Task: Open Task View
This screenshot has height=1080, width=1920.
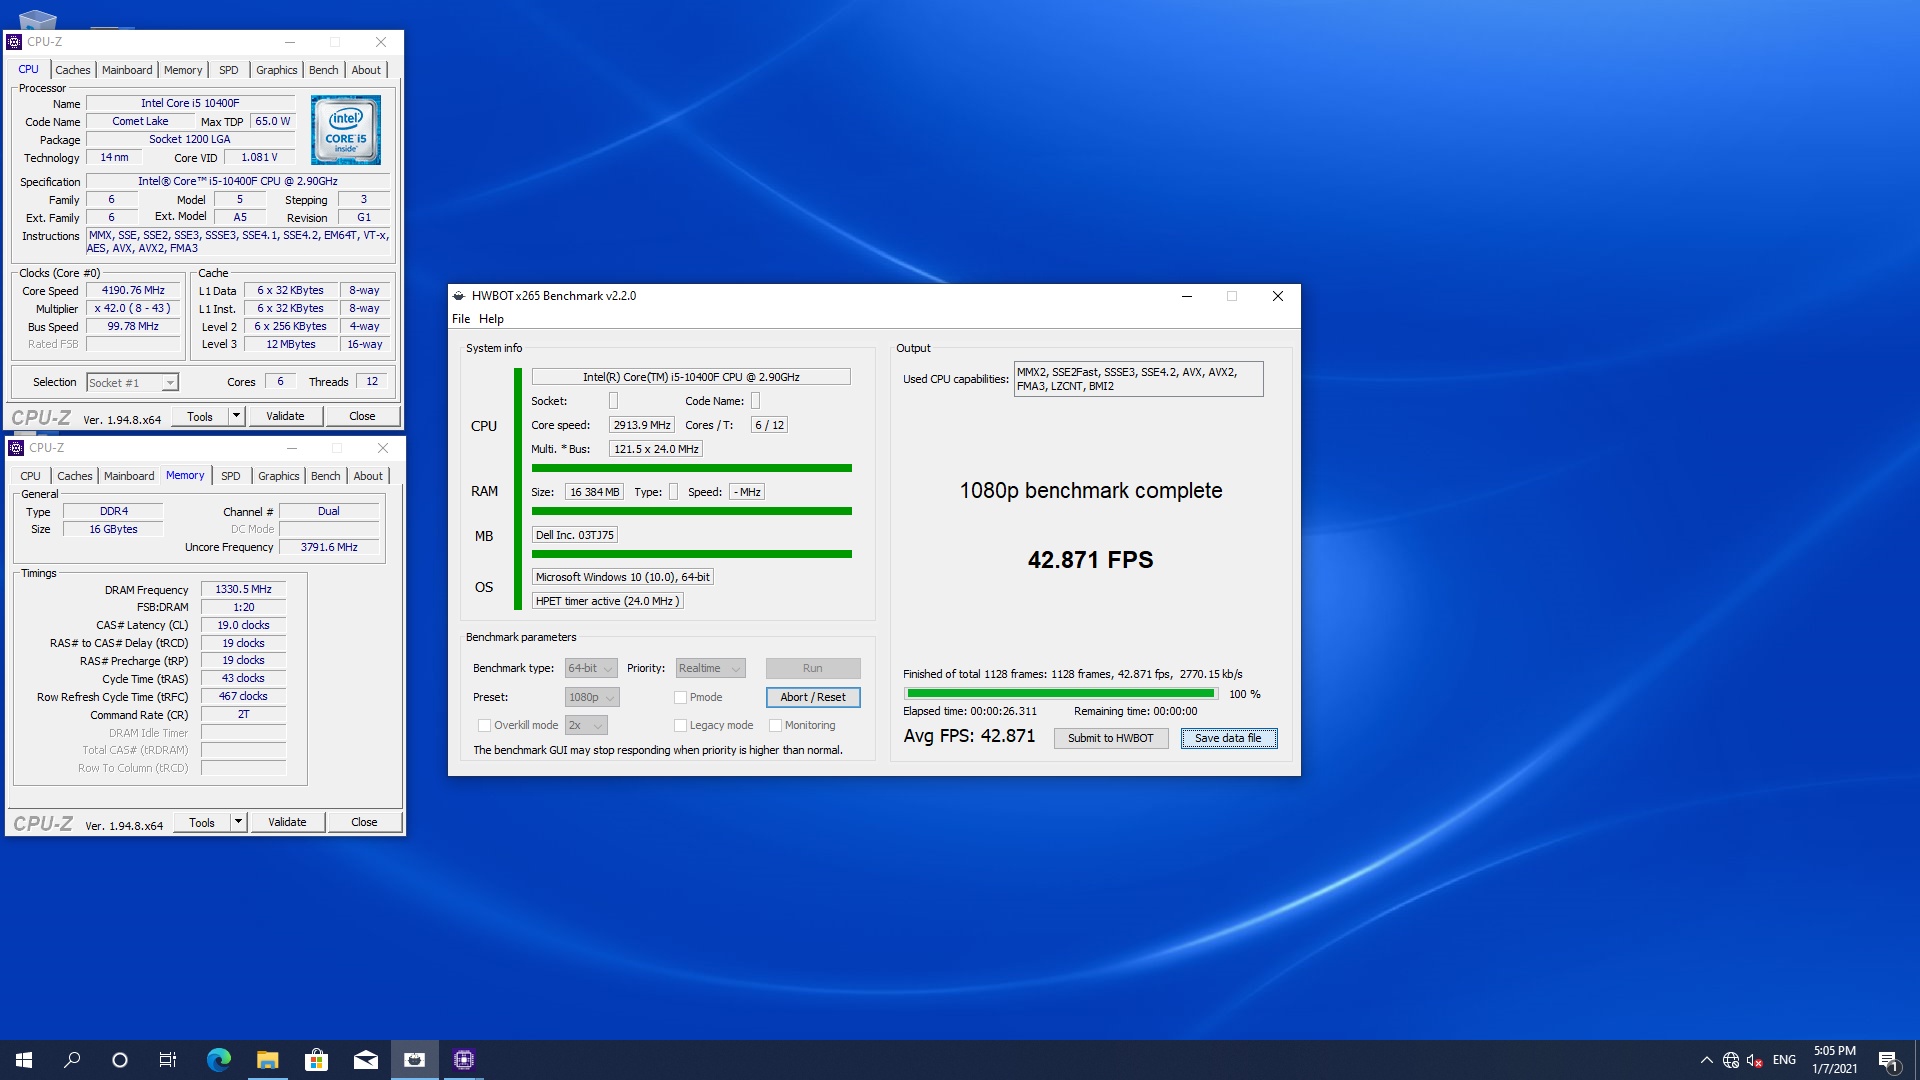Action: click(168, 1060)
